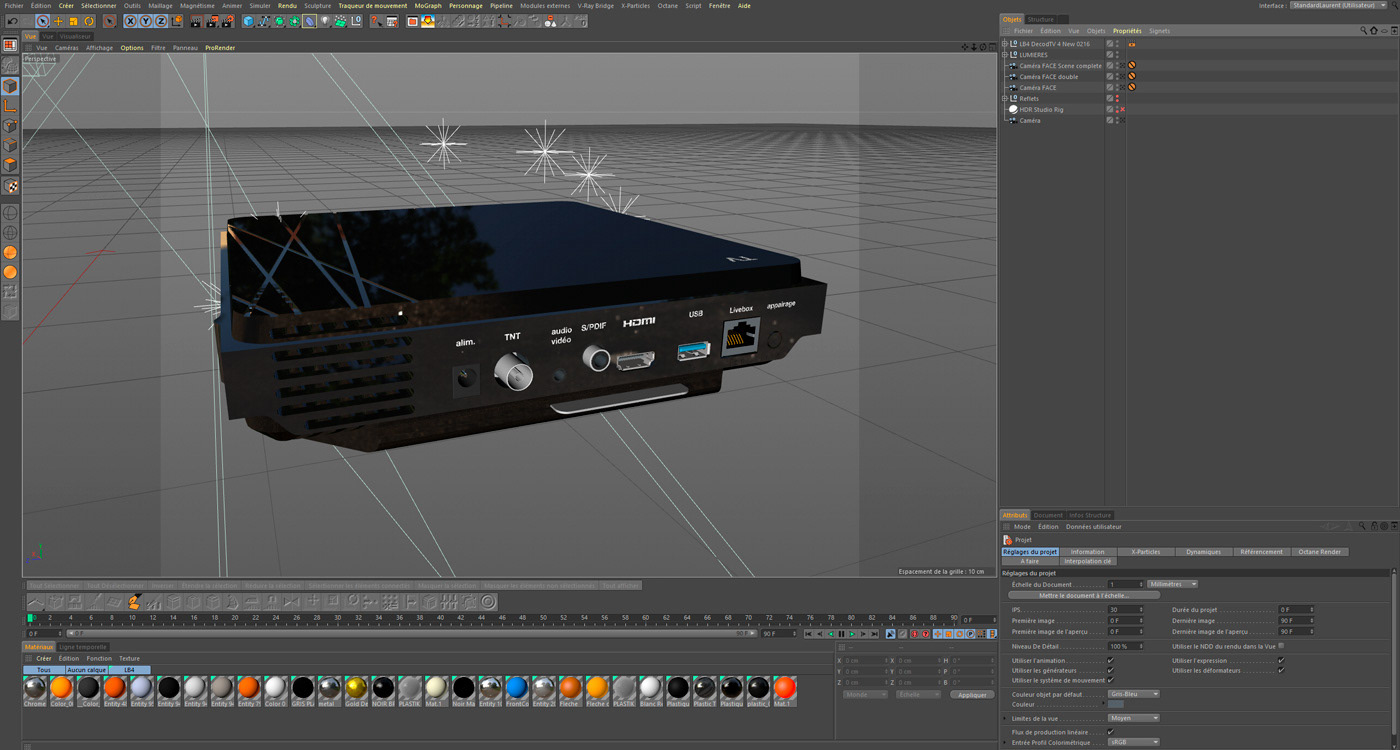Open Limites de la vue dropdown
This screenshot has height=750, width=1400.
(1134, 718)
